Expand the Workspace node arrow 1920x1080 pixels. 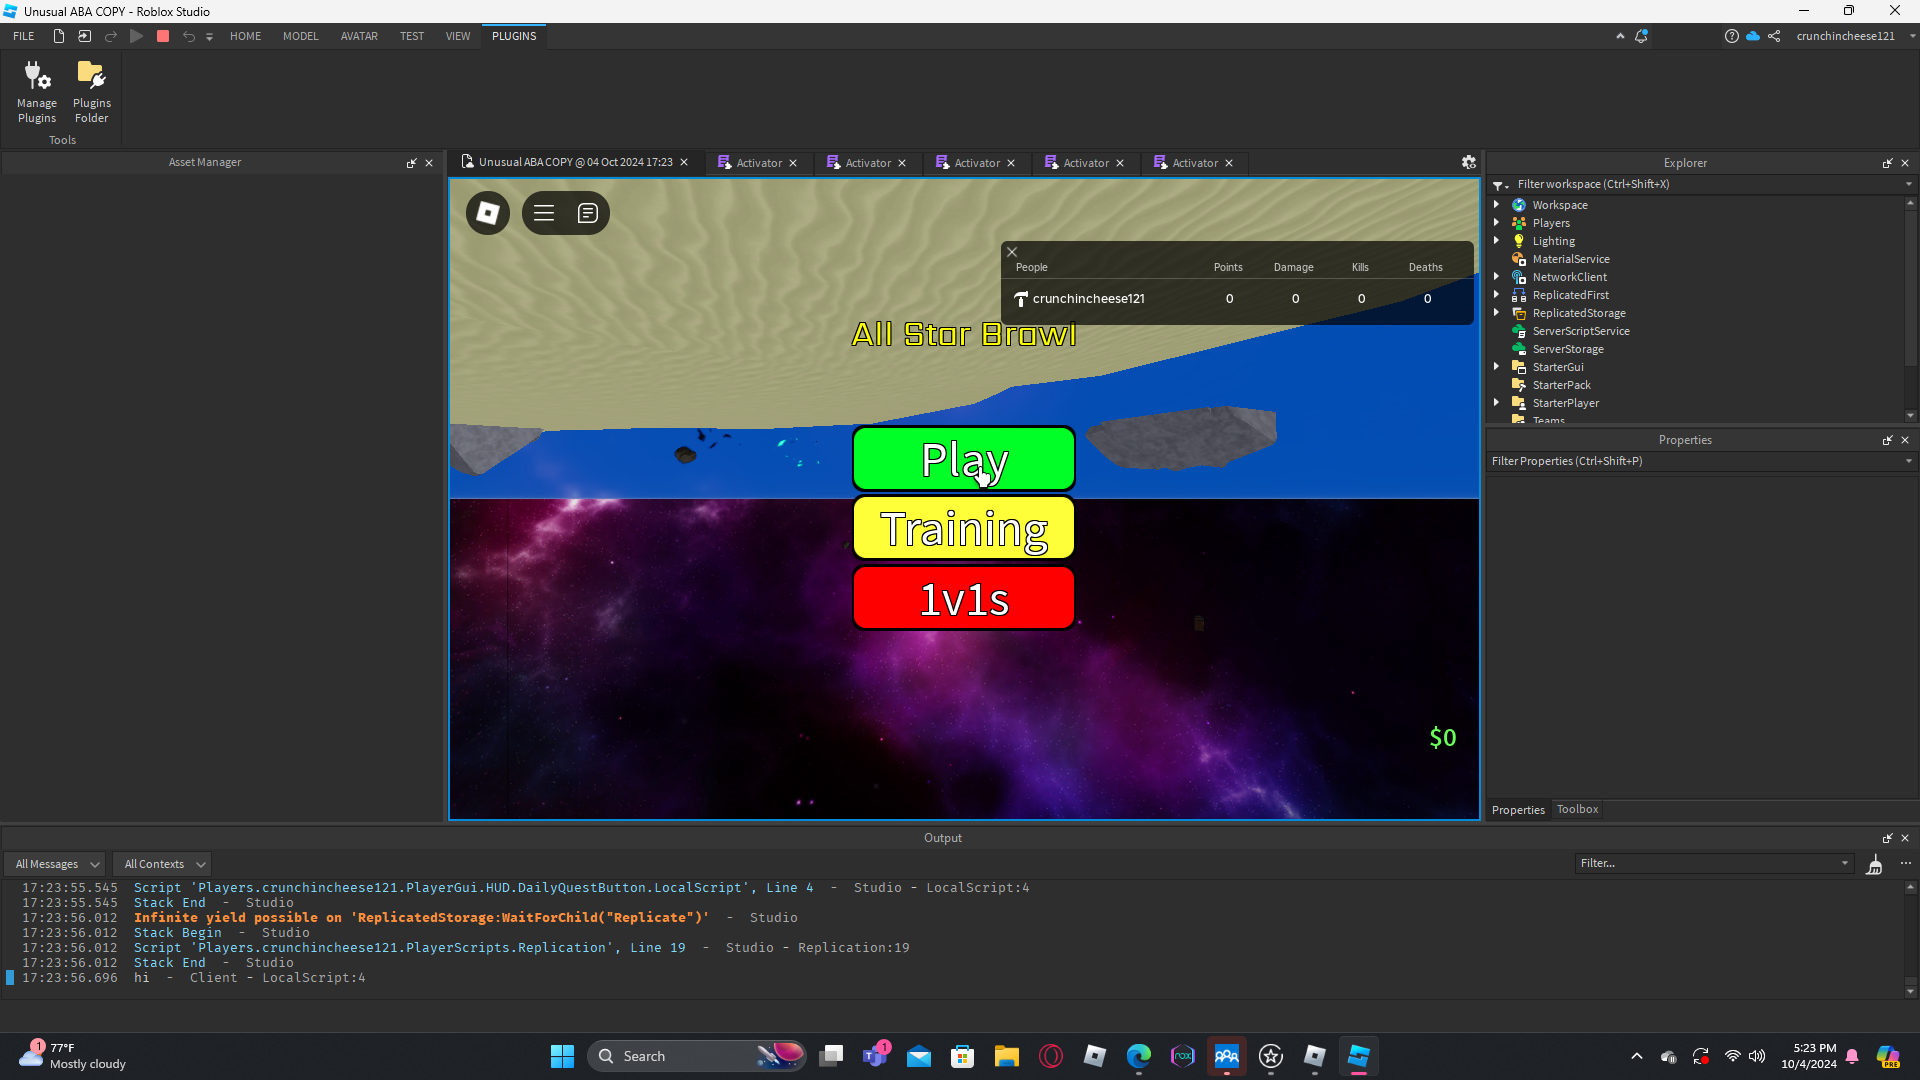[1497, 205]
